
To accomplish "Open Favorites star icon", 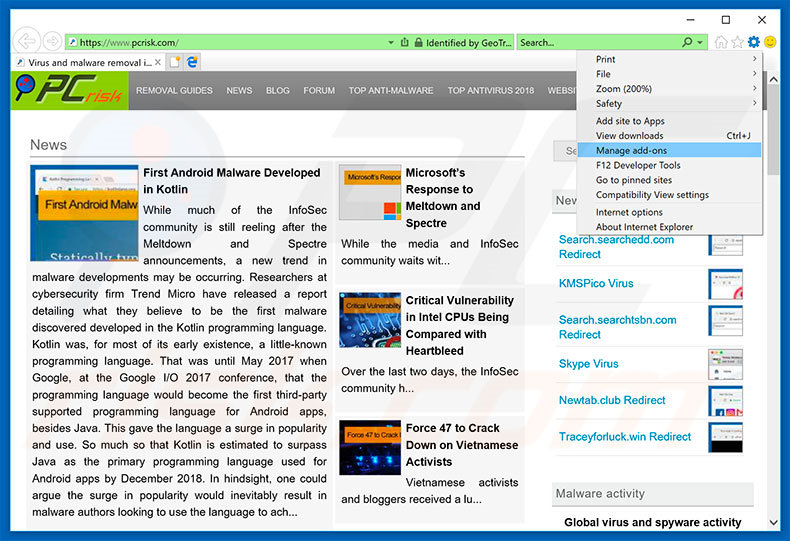I will (737, 42).
